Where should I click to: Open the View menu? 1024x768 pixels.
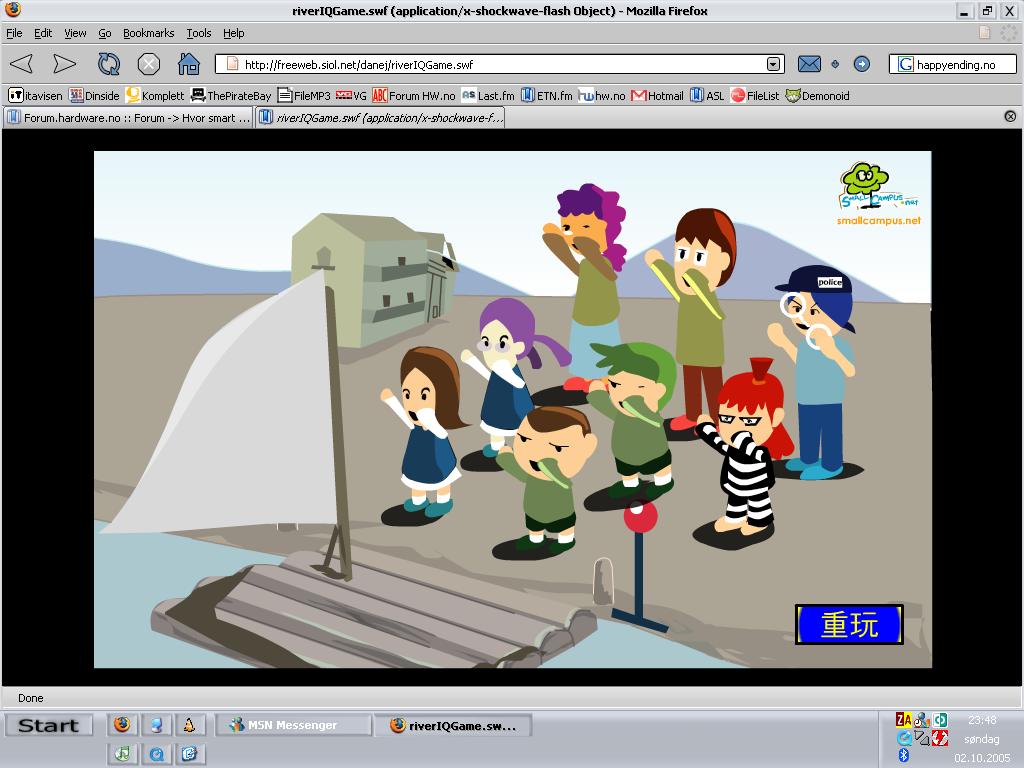point(75,33)
